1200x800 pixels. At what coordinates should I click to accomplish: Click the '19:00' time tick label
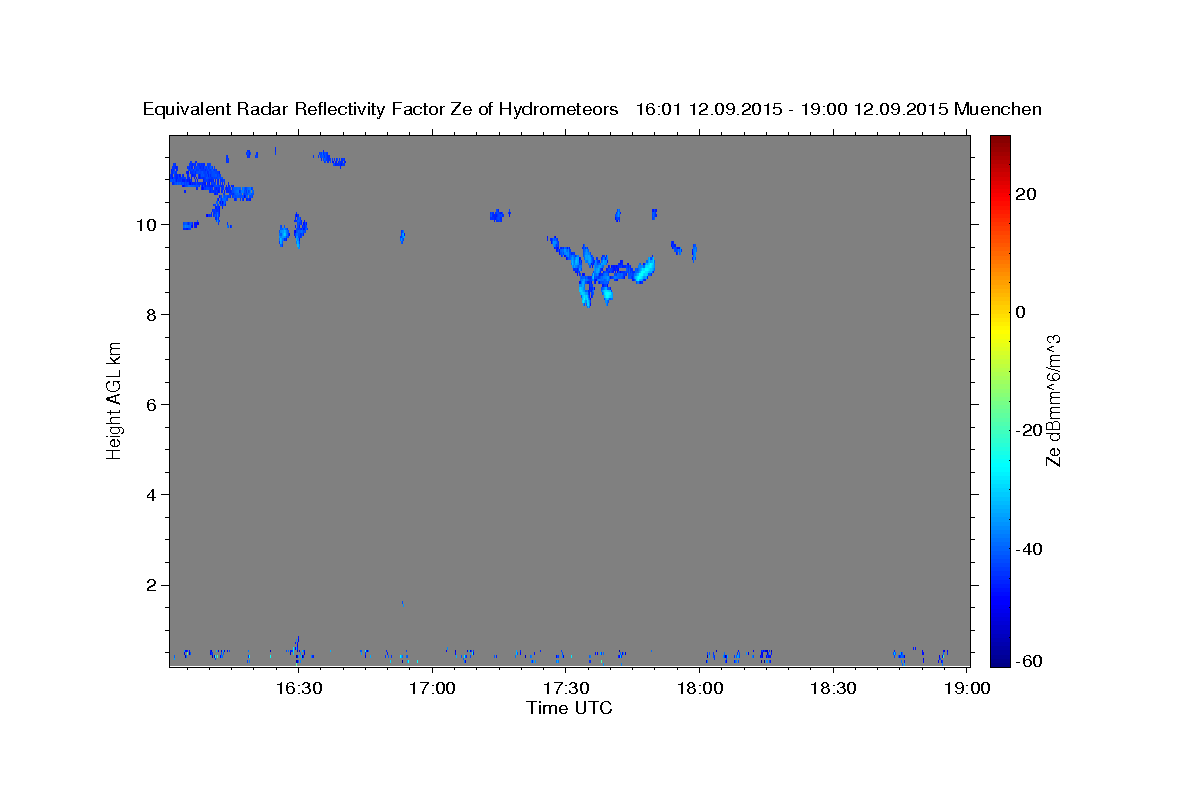967,688
